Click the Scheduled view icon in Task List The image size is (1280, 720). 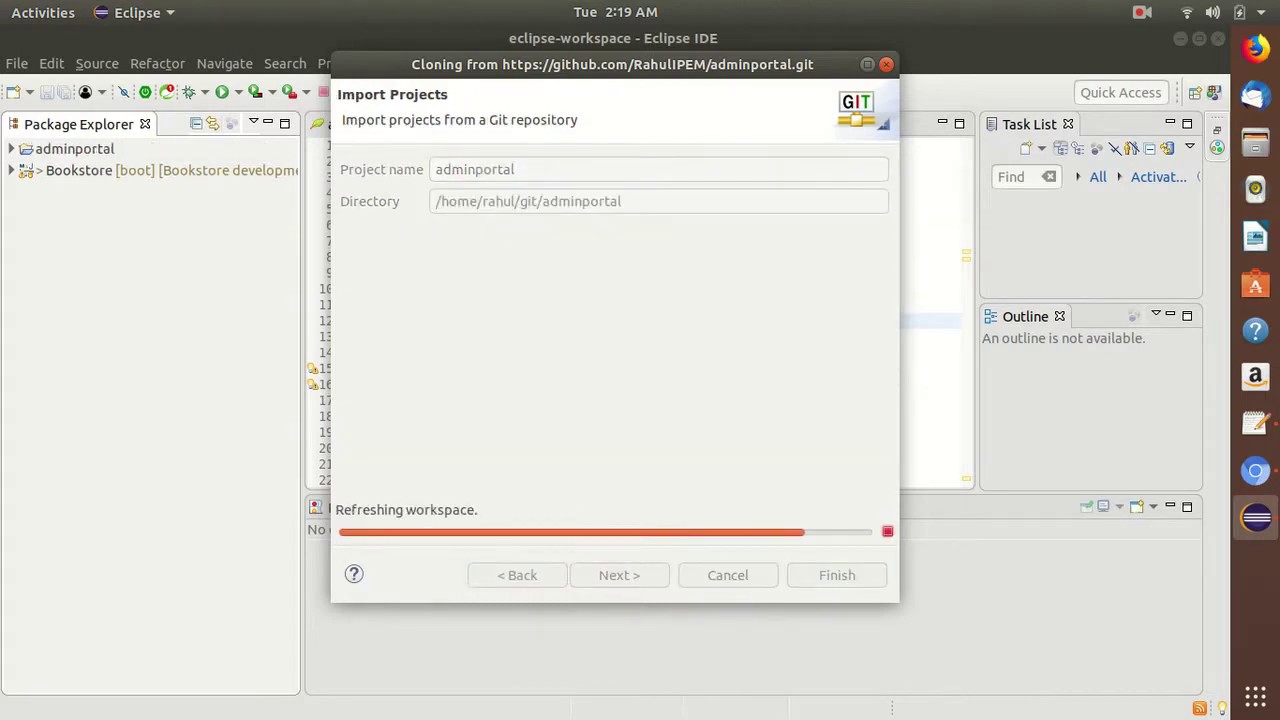pyautogui.click(x=1079, y=148)
